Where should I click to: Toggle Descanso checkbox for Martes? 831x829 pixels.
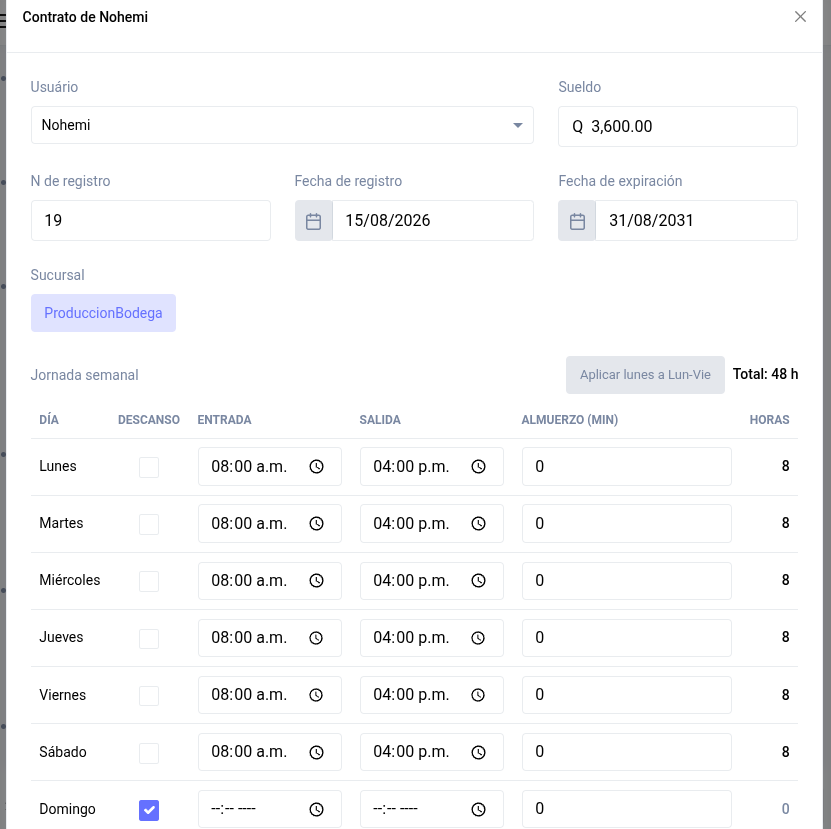pyautogui.click(x=149, y=524)
